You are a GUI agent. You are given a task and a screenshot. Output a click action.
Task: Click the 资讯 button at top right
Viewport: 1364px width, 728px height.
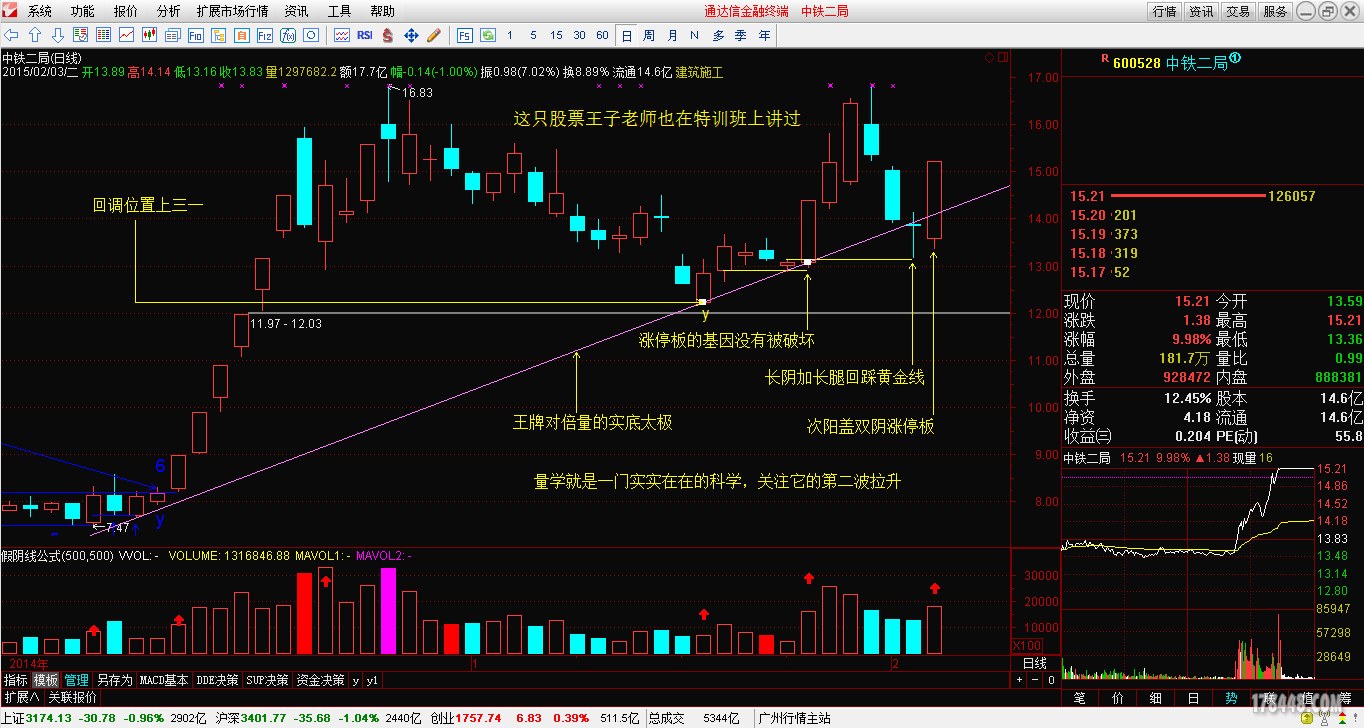1201,11
